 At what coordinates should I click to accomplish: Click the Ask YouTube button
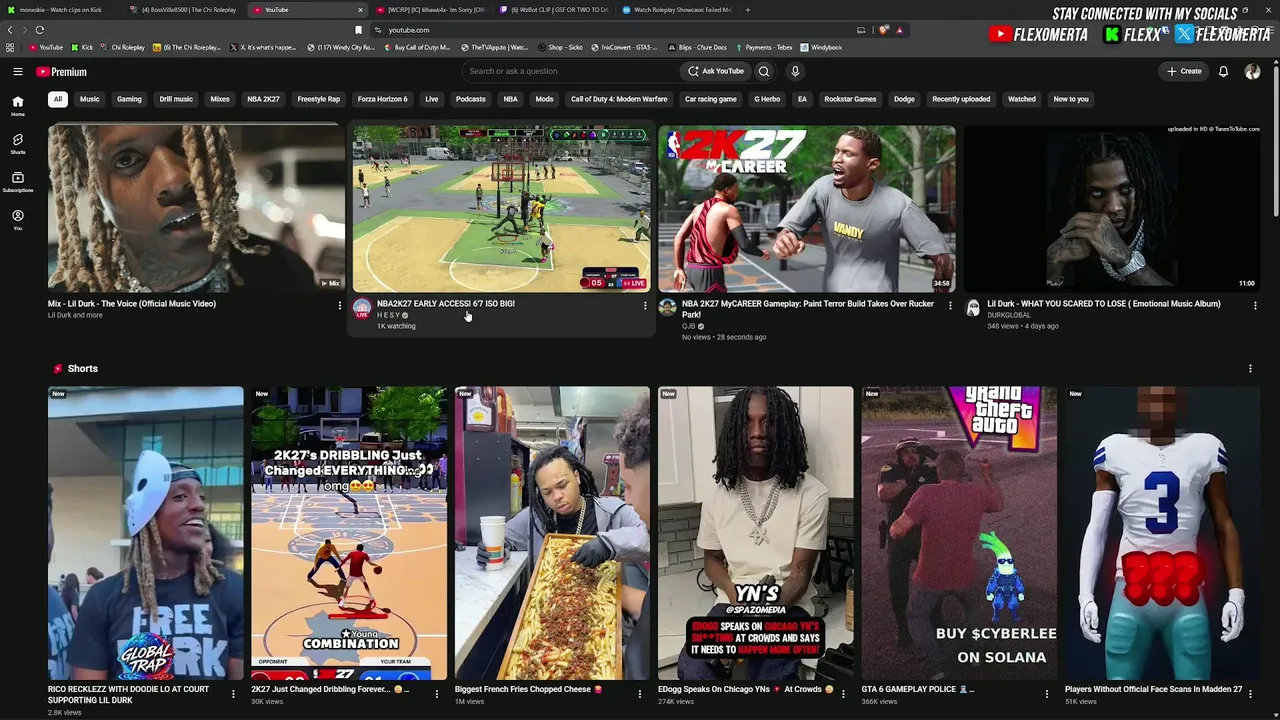(716, 72)
